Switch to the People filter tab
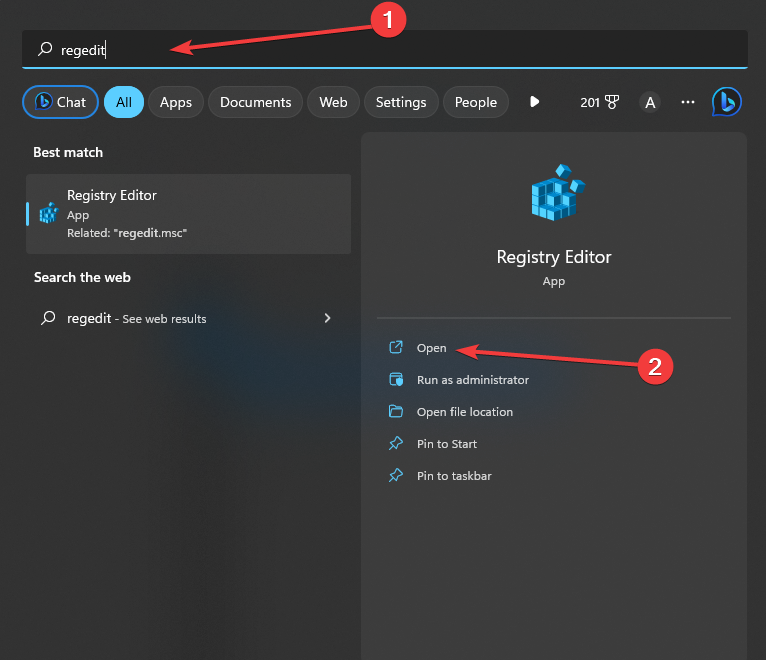 coord(476,102)
